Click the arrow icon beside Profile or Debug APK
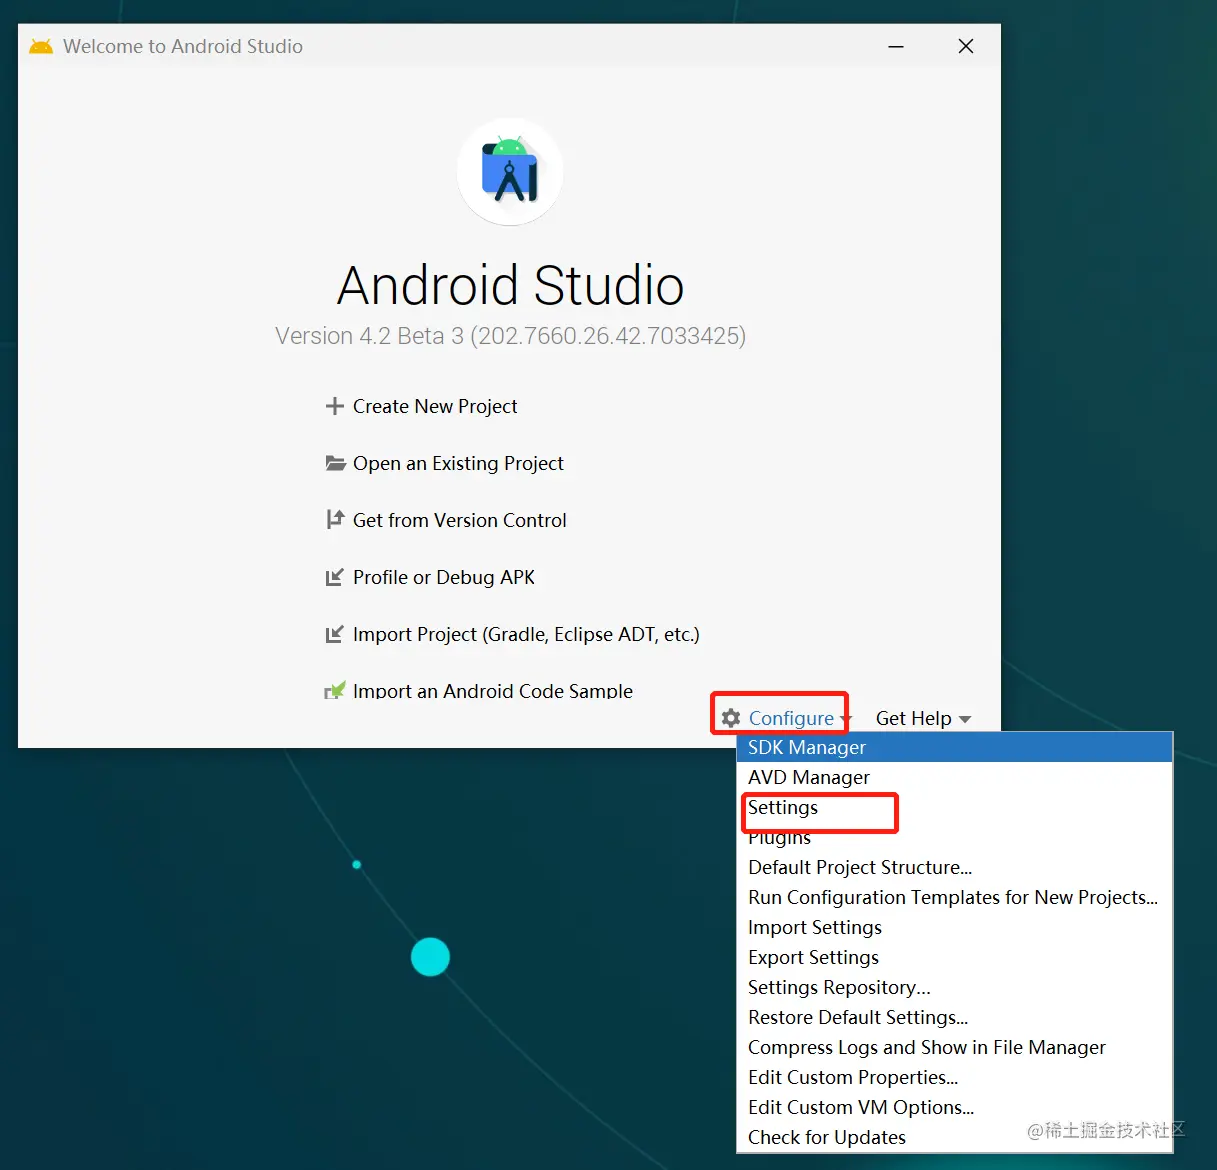Image resolution: width=1217 pixels, height=1170 pixels. (x=335, y=577)
